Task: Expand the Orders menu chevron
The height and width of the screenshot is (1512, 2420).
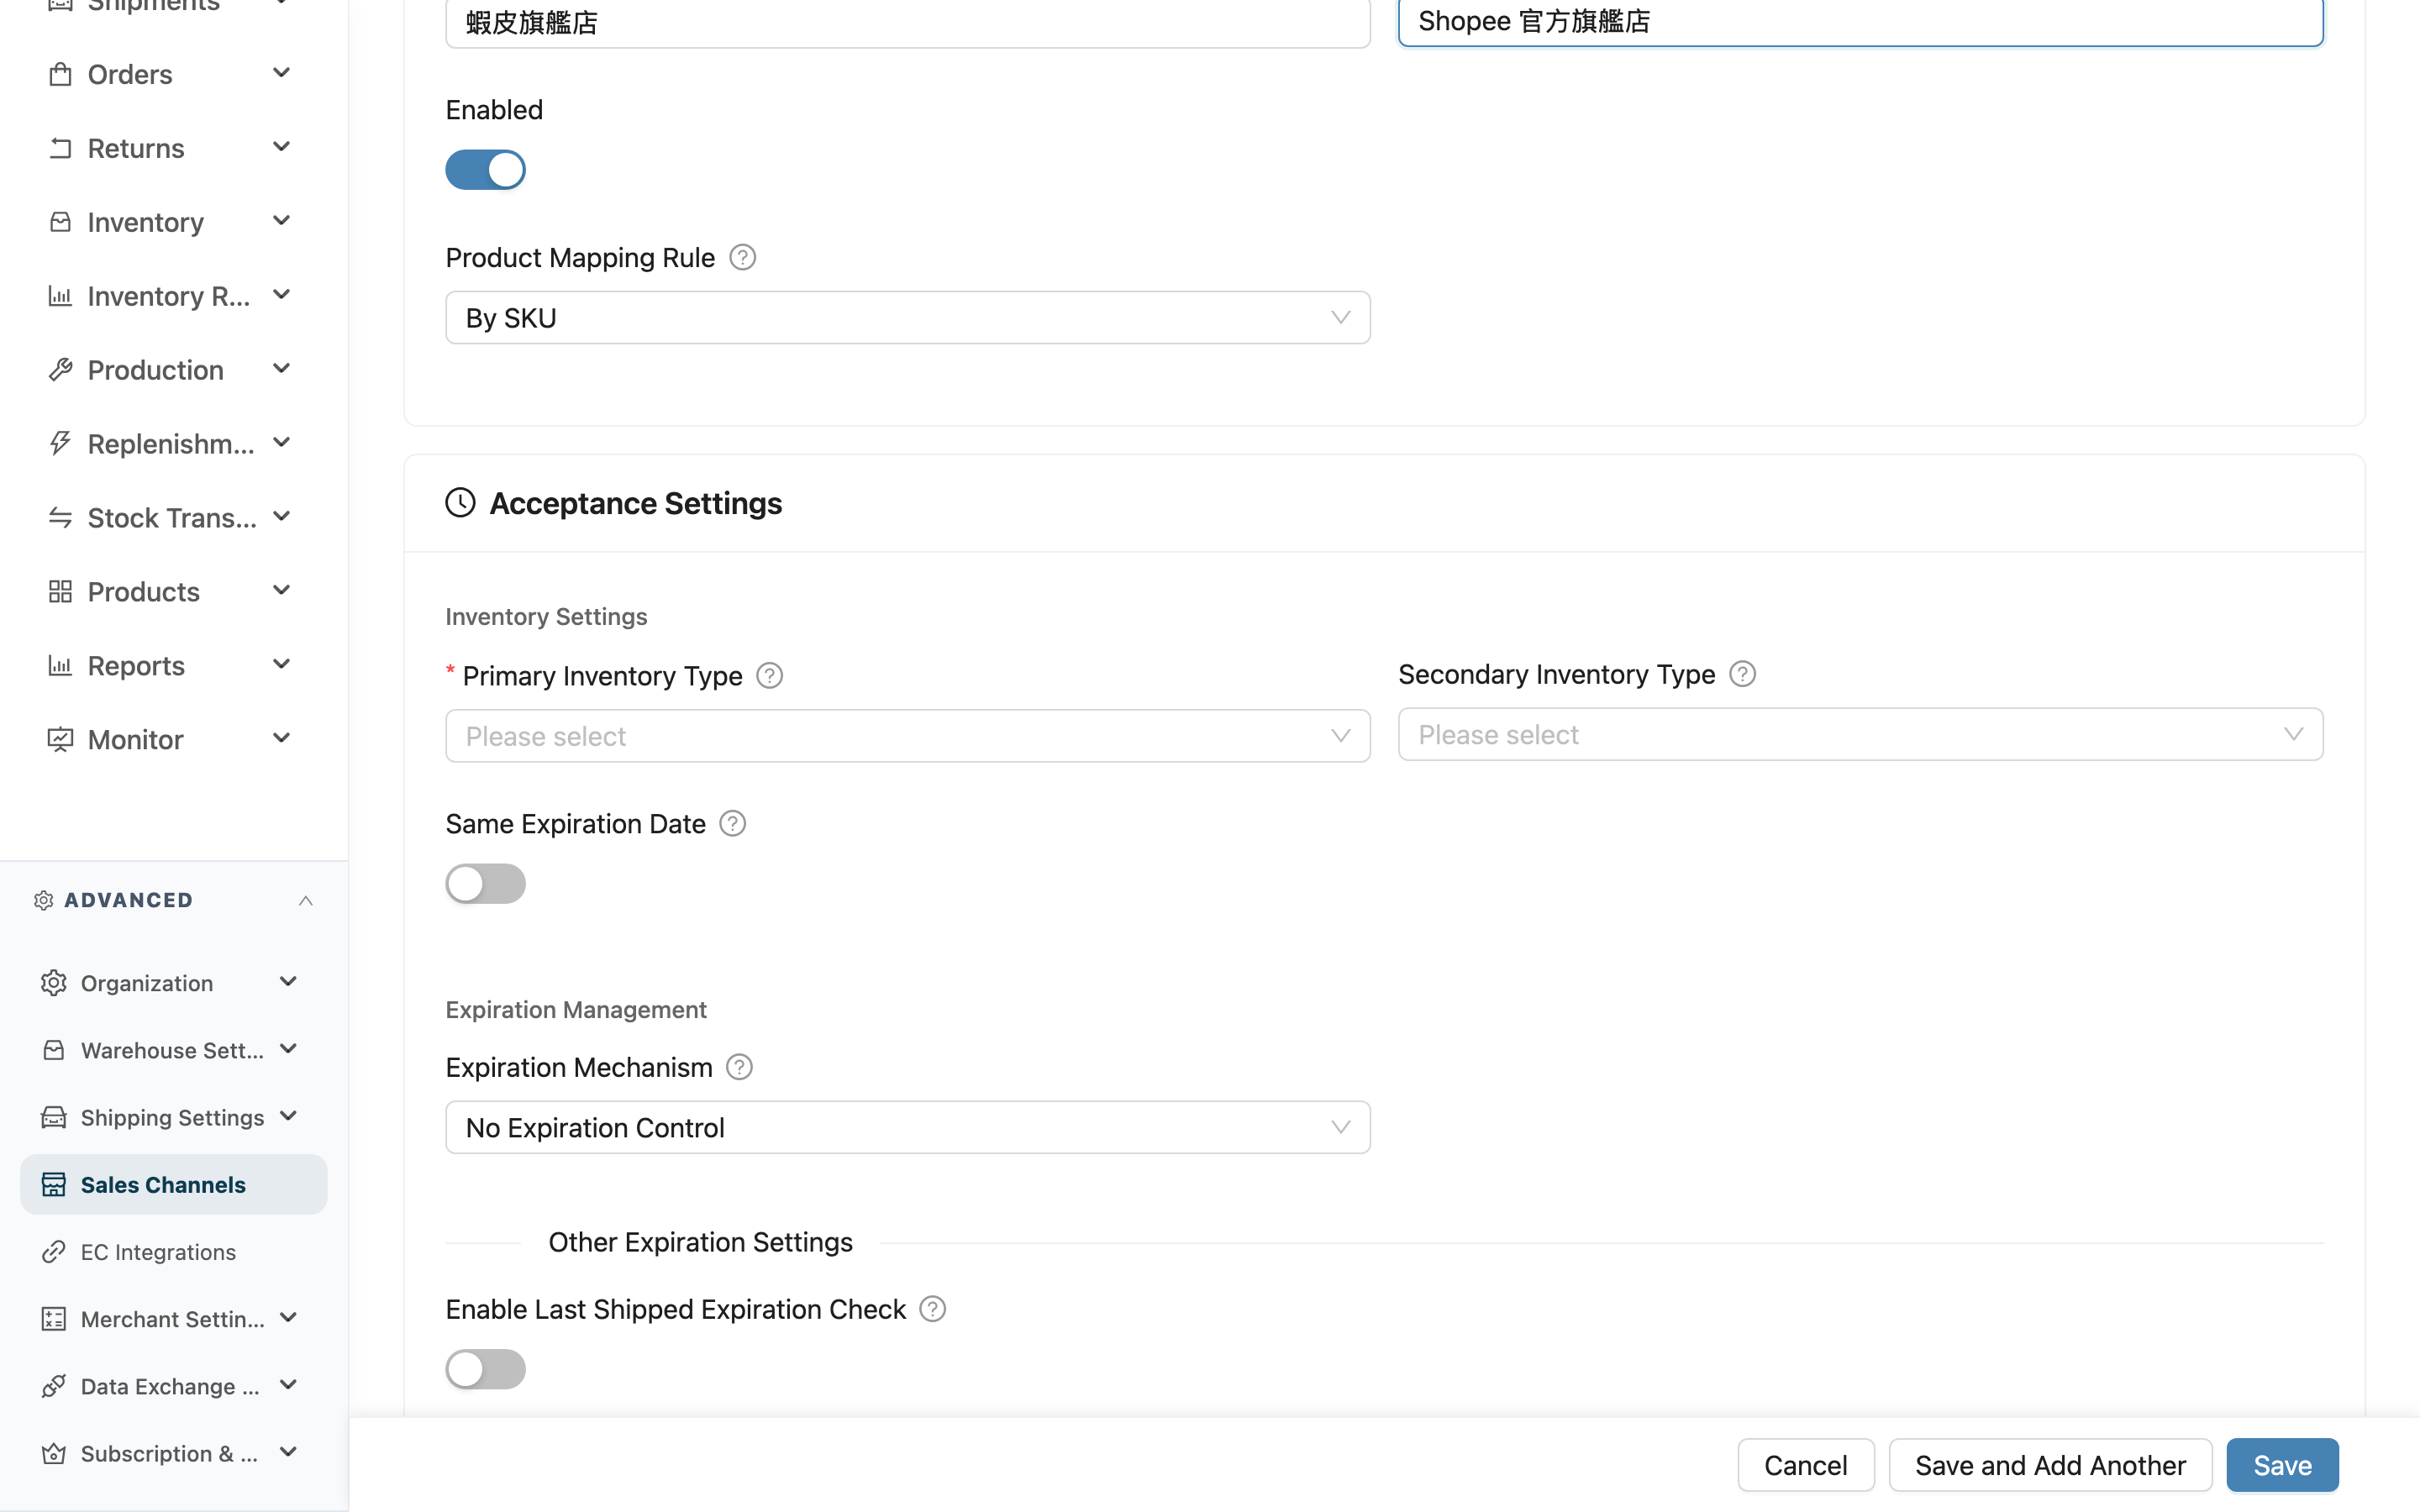Action: (x=282, y=73)
